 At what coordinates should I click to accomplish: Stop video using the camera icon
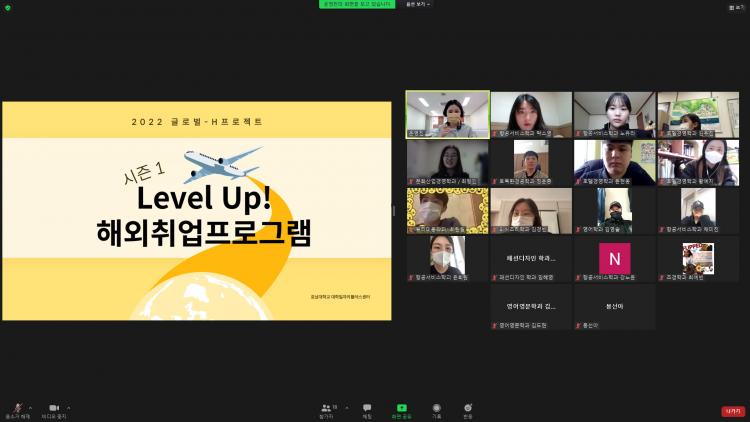coord(53,408)
